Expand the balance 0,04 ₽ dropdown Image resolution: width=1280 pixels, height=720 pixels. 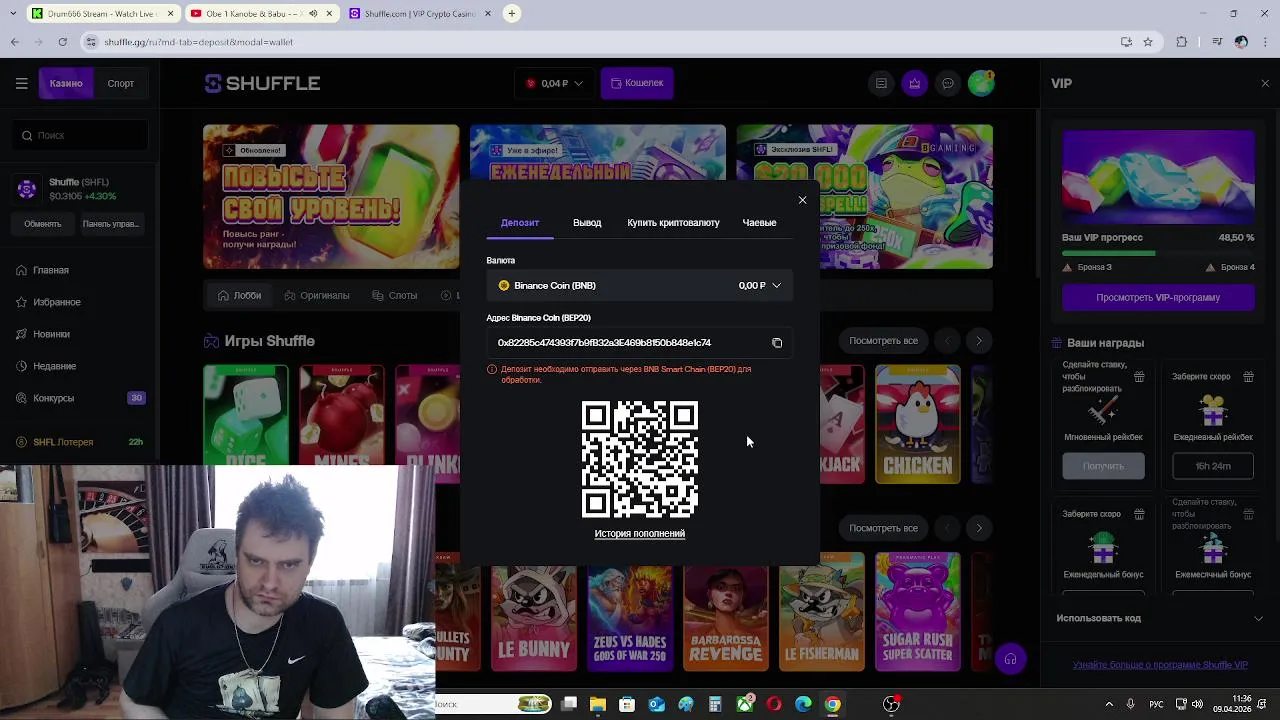pos(555,84)
